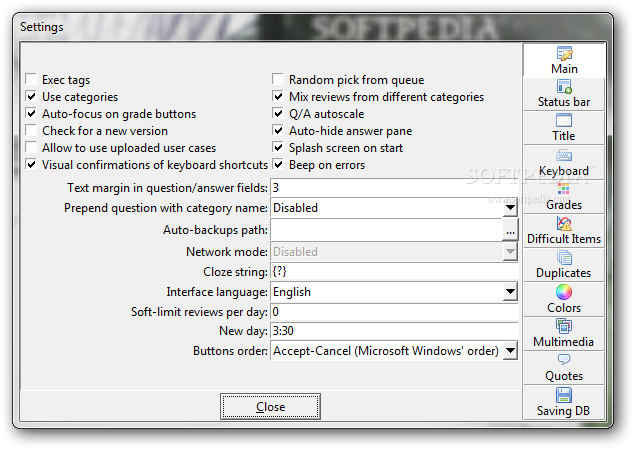The height and width of the screenshot is (449, 634).
Task: Enable the Exec tags checkbox
Action: [31, 78]
